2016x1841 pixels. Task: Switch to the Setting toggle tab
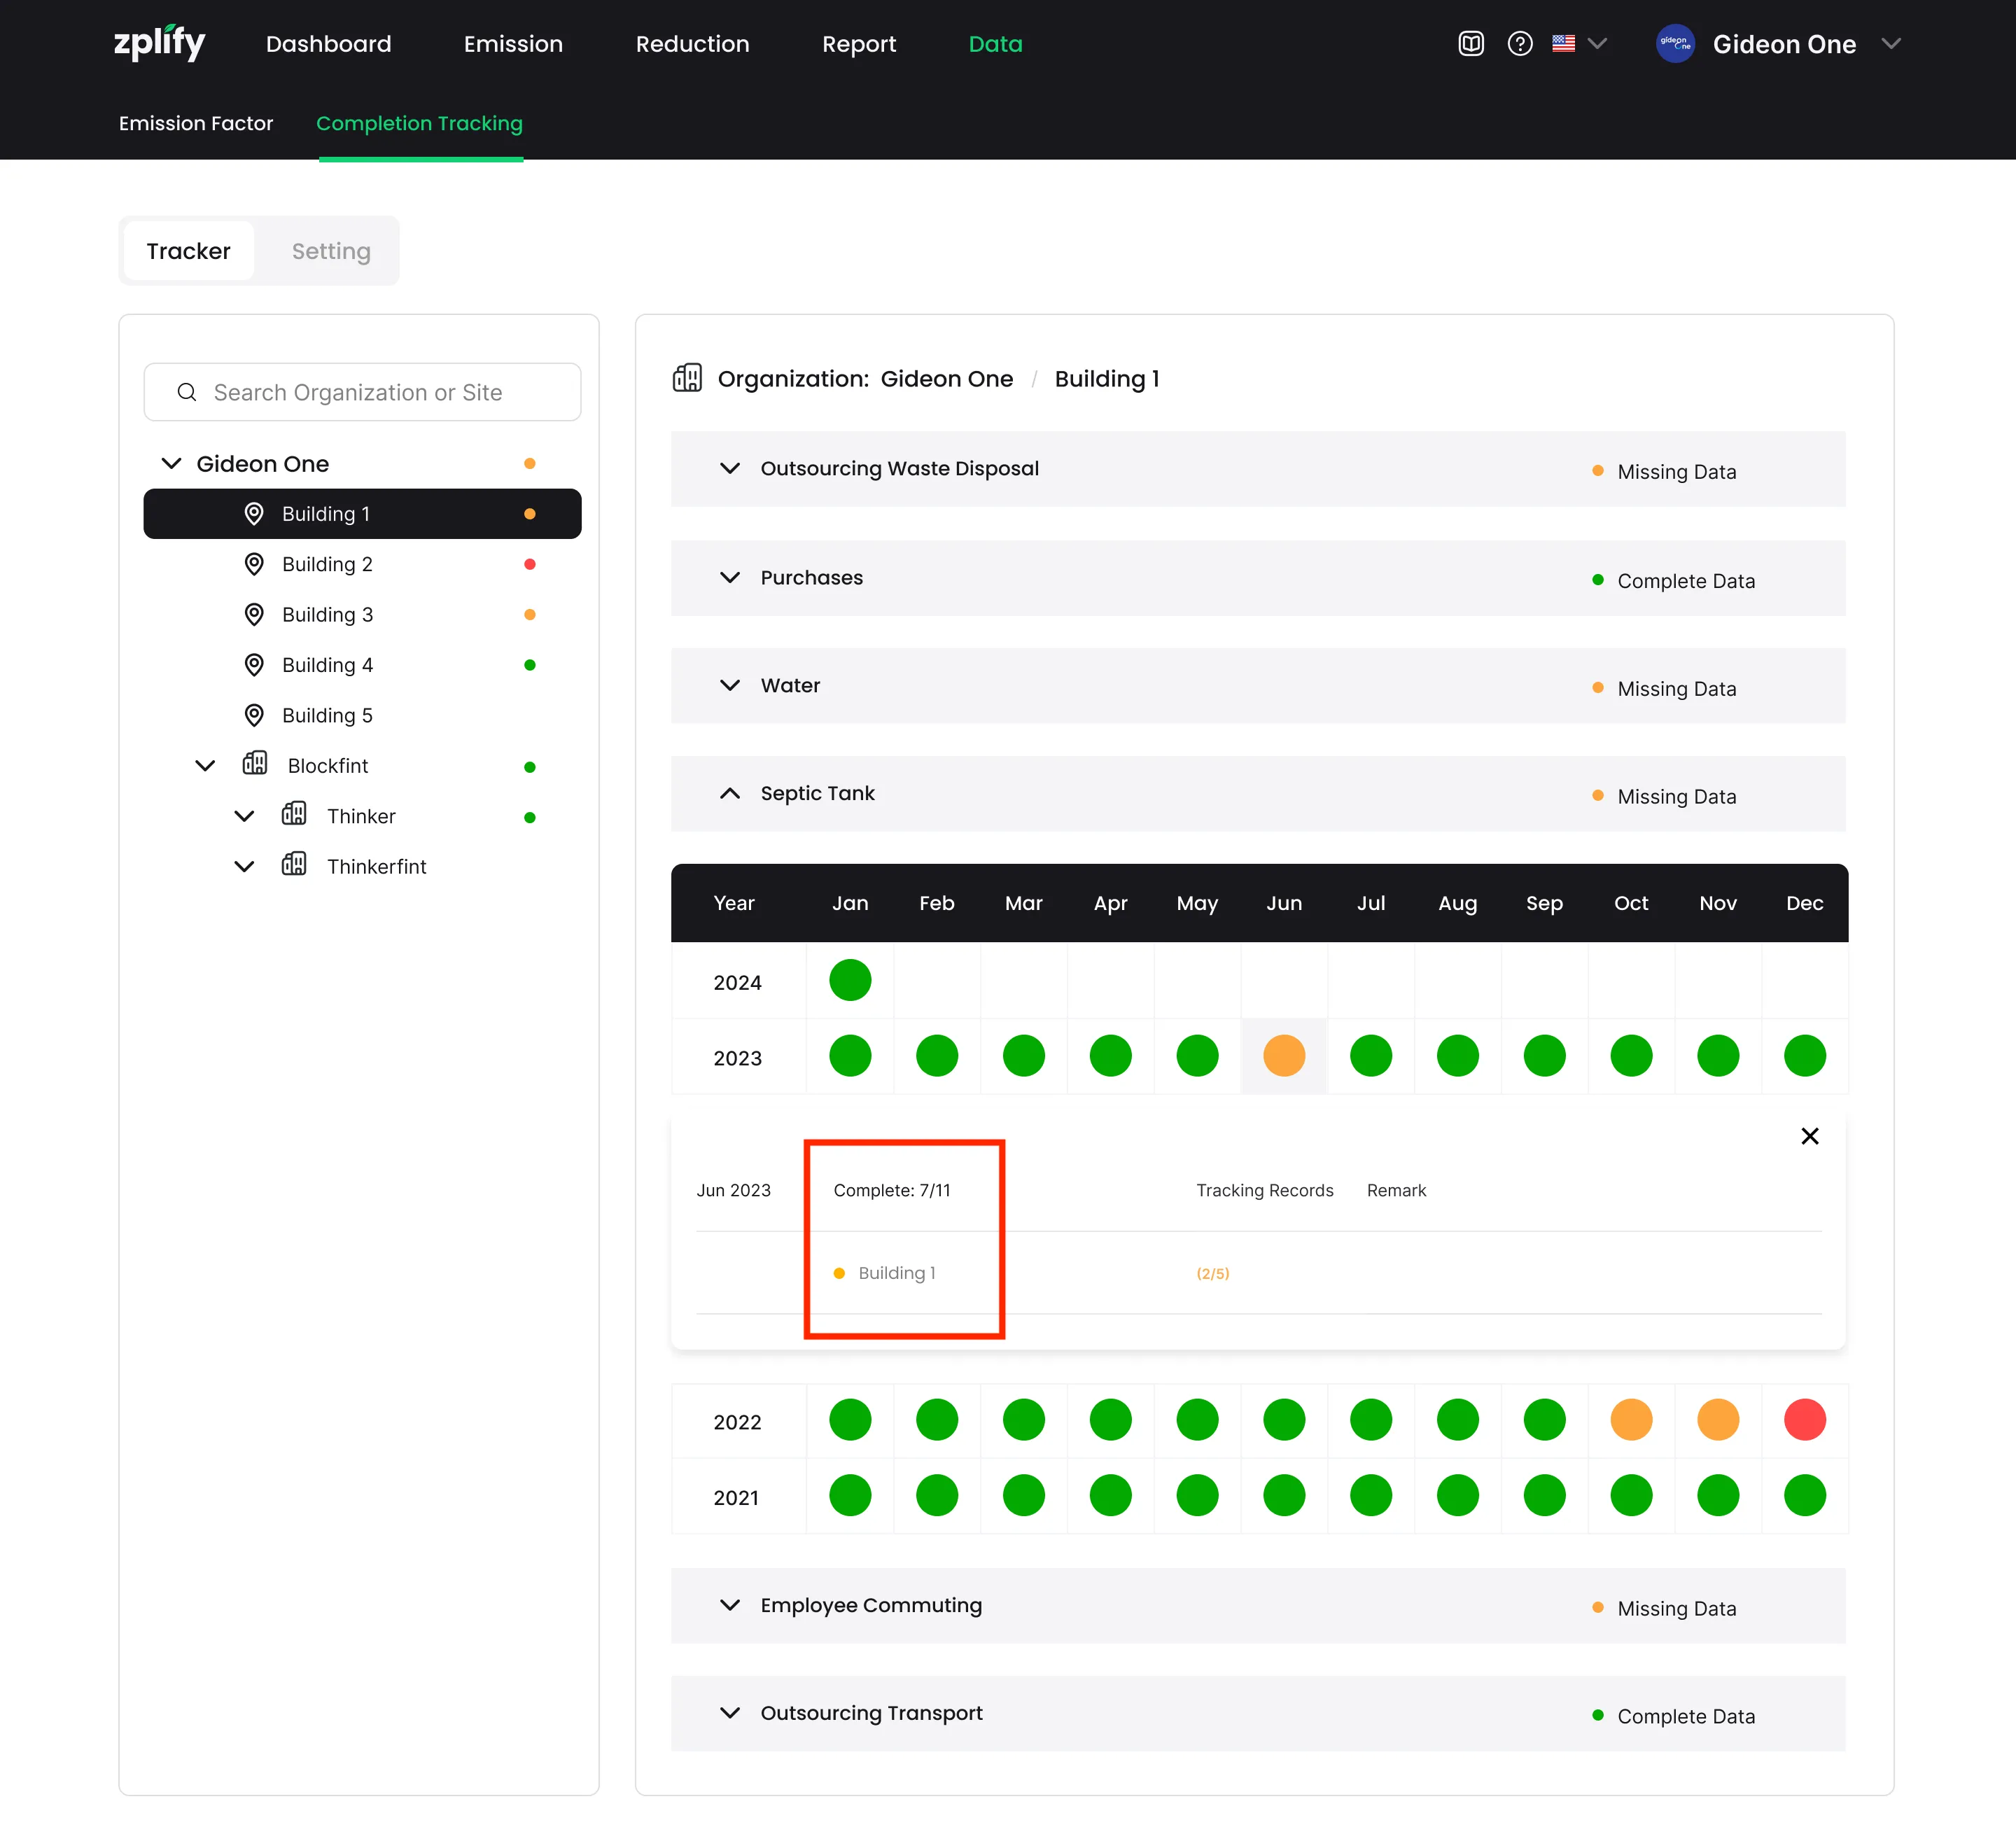tap(331, 251)
